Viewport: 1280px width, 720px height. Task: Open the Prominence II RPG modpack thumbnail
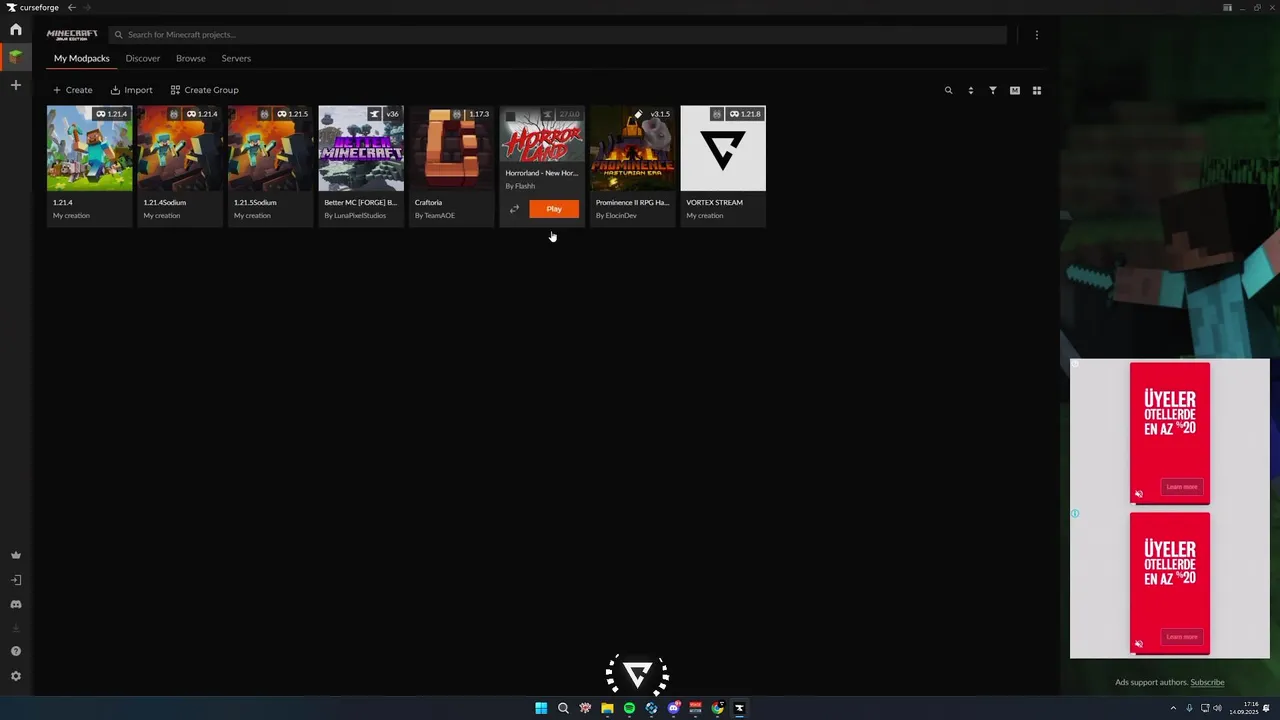pos(633,148)
